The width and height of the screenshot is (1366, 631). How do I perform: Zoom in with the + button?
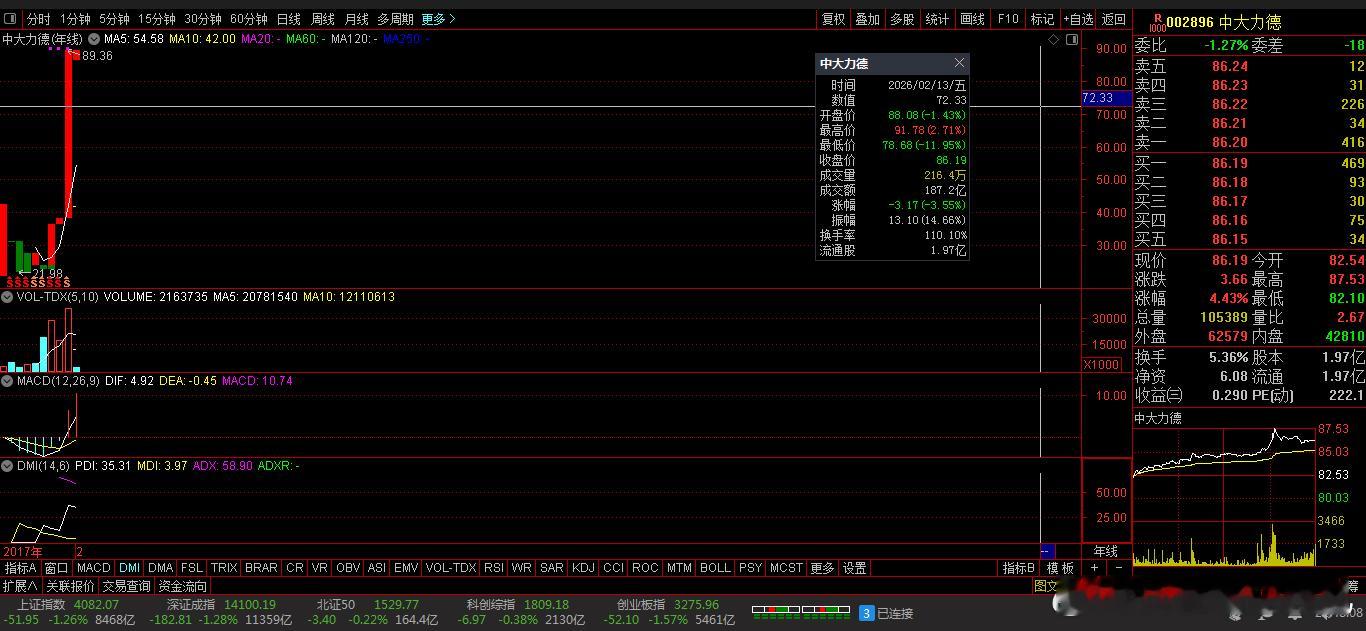click(1094, 568)
